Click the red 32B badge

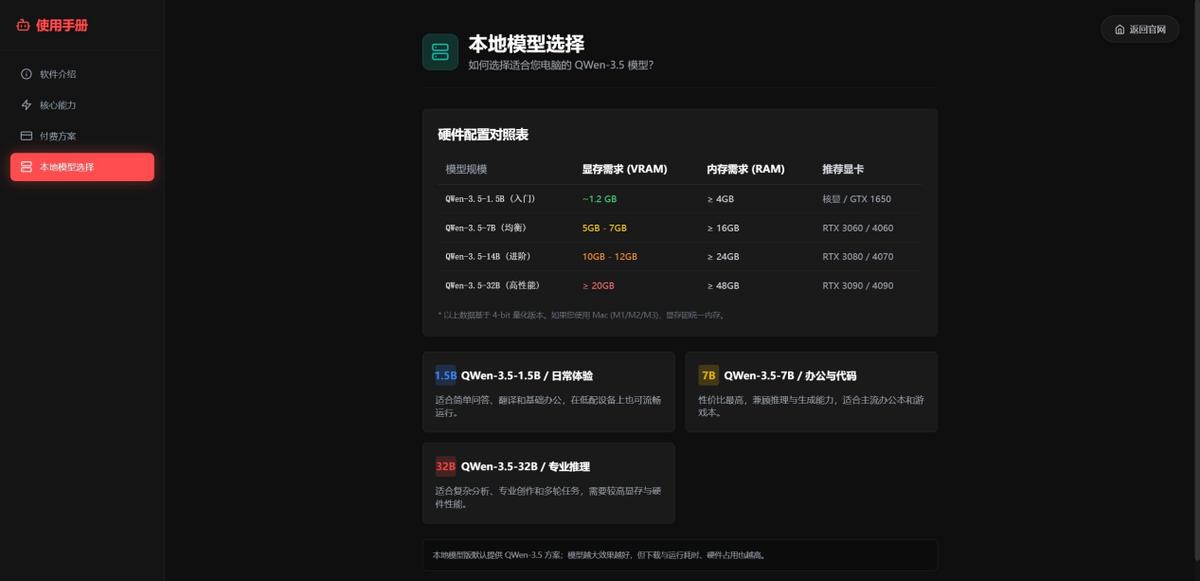click(x=445, y=466)
